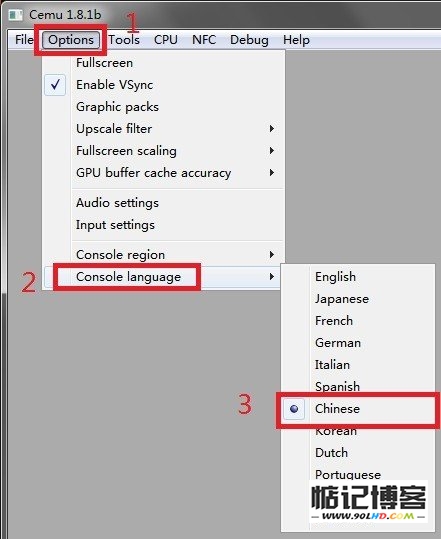Open the CPU menu
The image size is (441, 539).
click(166, 40)
